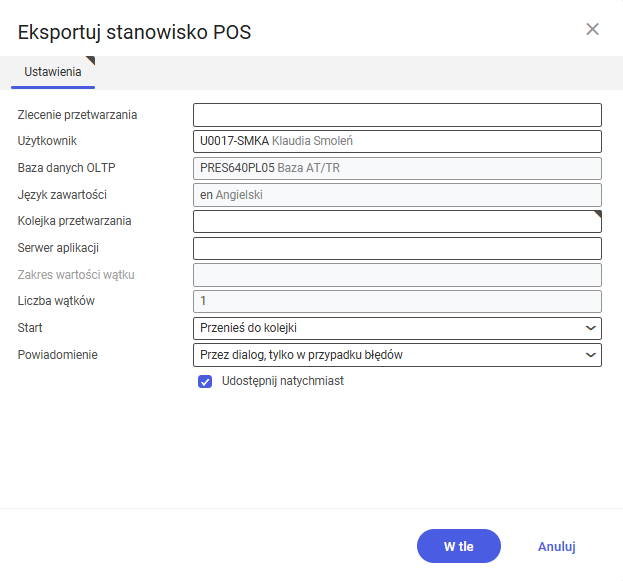Click the Zakres wartości wątku field
The height and width of the screenshot is (581, 623).
(x=397, y=275)
